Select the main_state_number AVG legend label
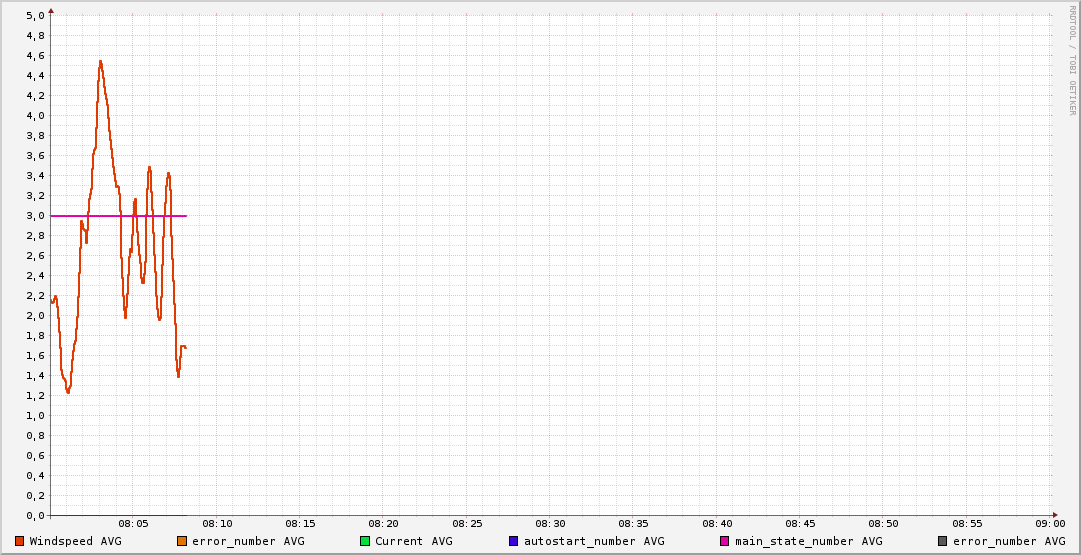This screenshot has width=1081, height=555. (x=808, y=541)
